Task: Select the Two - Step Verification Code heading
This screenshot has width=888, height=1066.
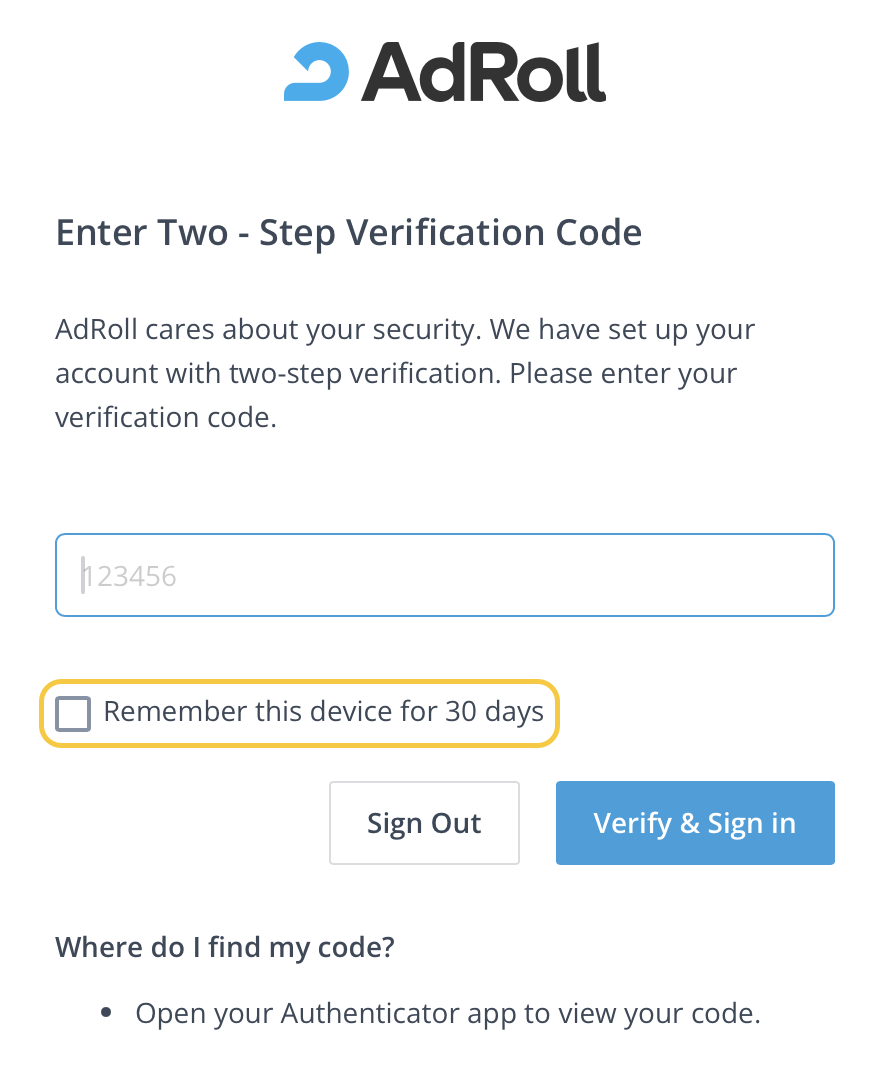Action: click(348, 233)
